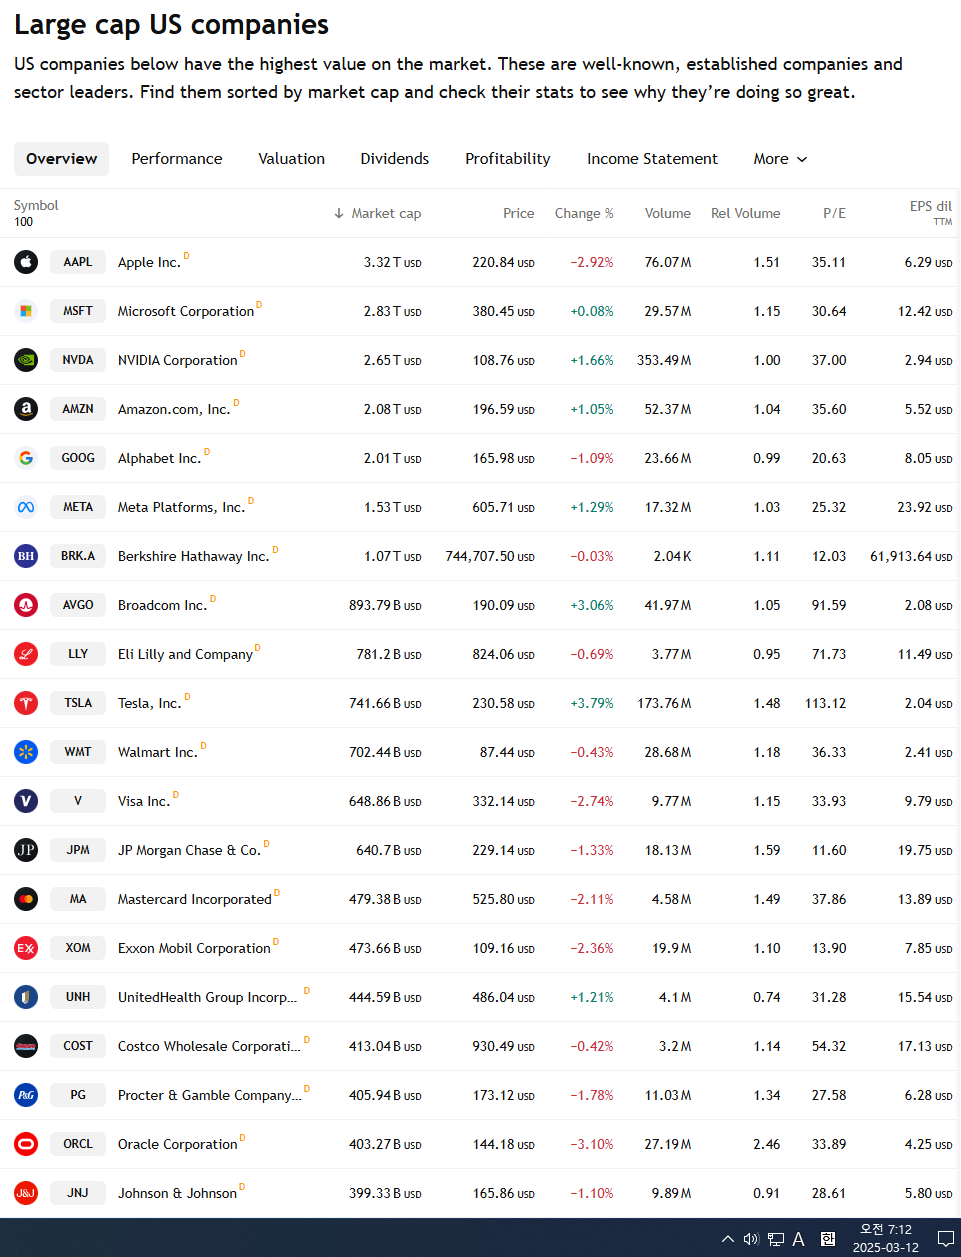This screenshot has width=961, height=1257.
Task: Click the Berkshire Hathaway BH logo
Action: [x=26, y=556]
